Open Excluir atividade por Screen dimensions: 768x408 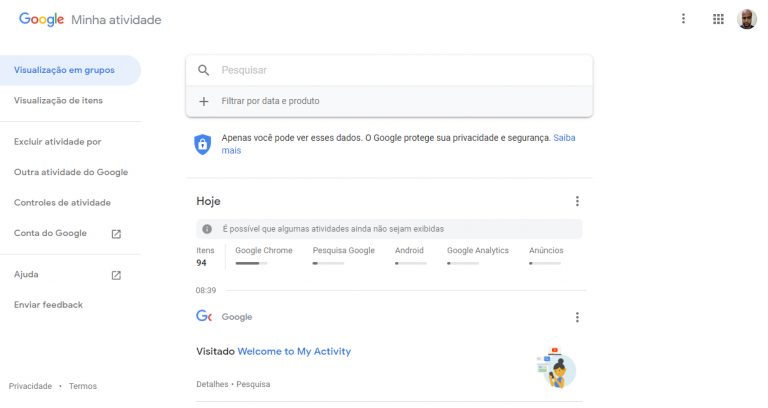click(x=58, y=142)
